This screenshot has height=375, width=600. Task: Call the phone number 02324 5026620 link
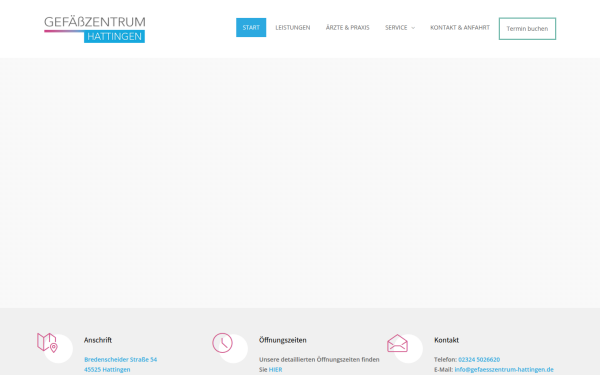[x=479, y=359]
